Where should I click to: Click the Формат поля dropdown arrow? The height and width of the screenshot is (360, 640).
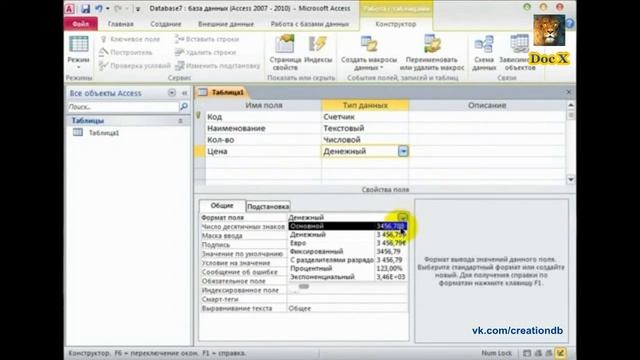tap(402, 217)
